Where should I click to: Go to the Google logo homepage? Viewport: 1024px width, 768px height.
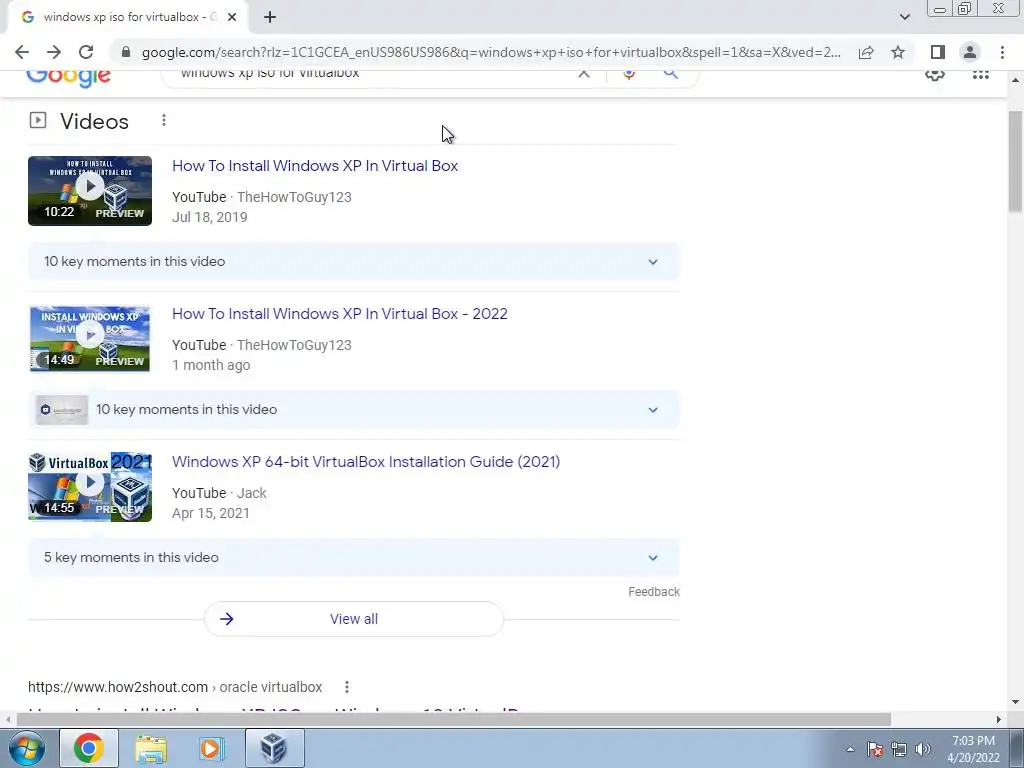[69, 78]
